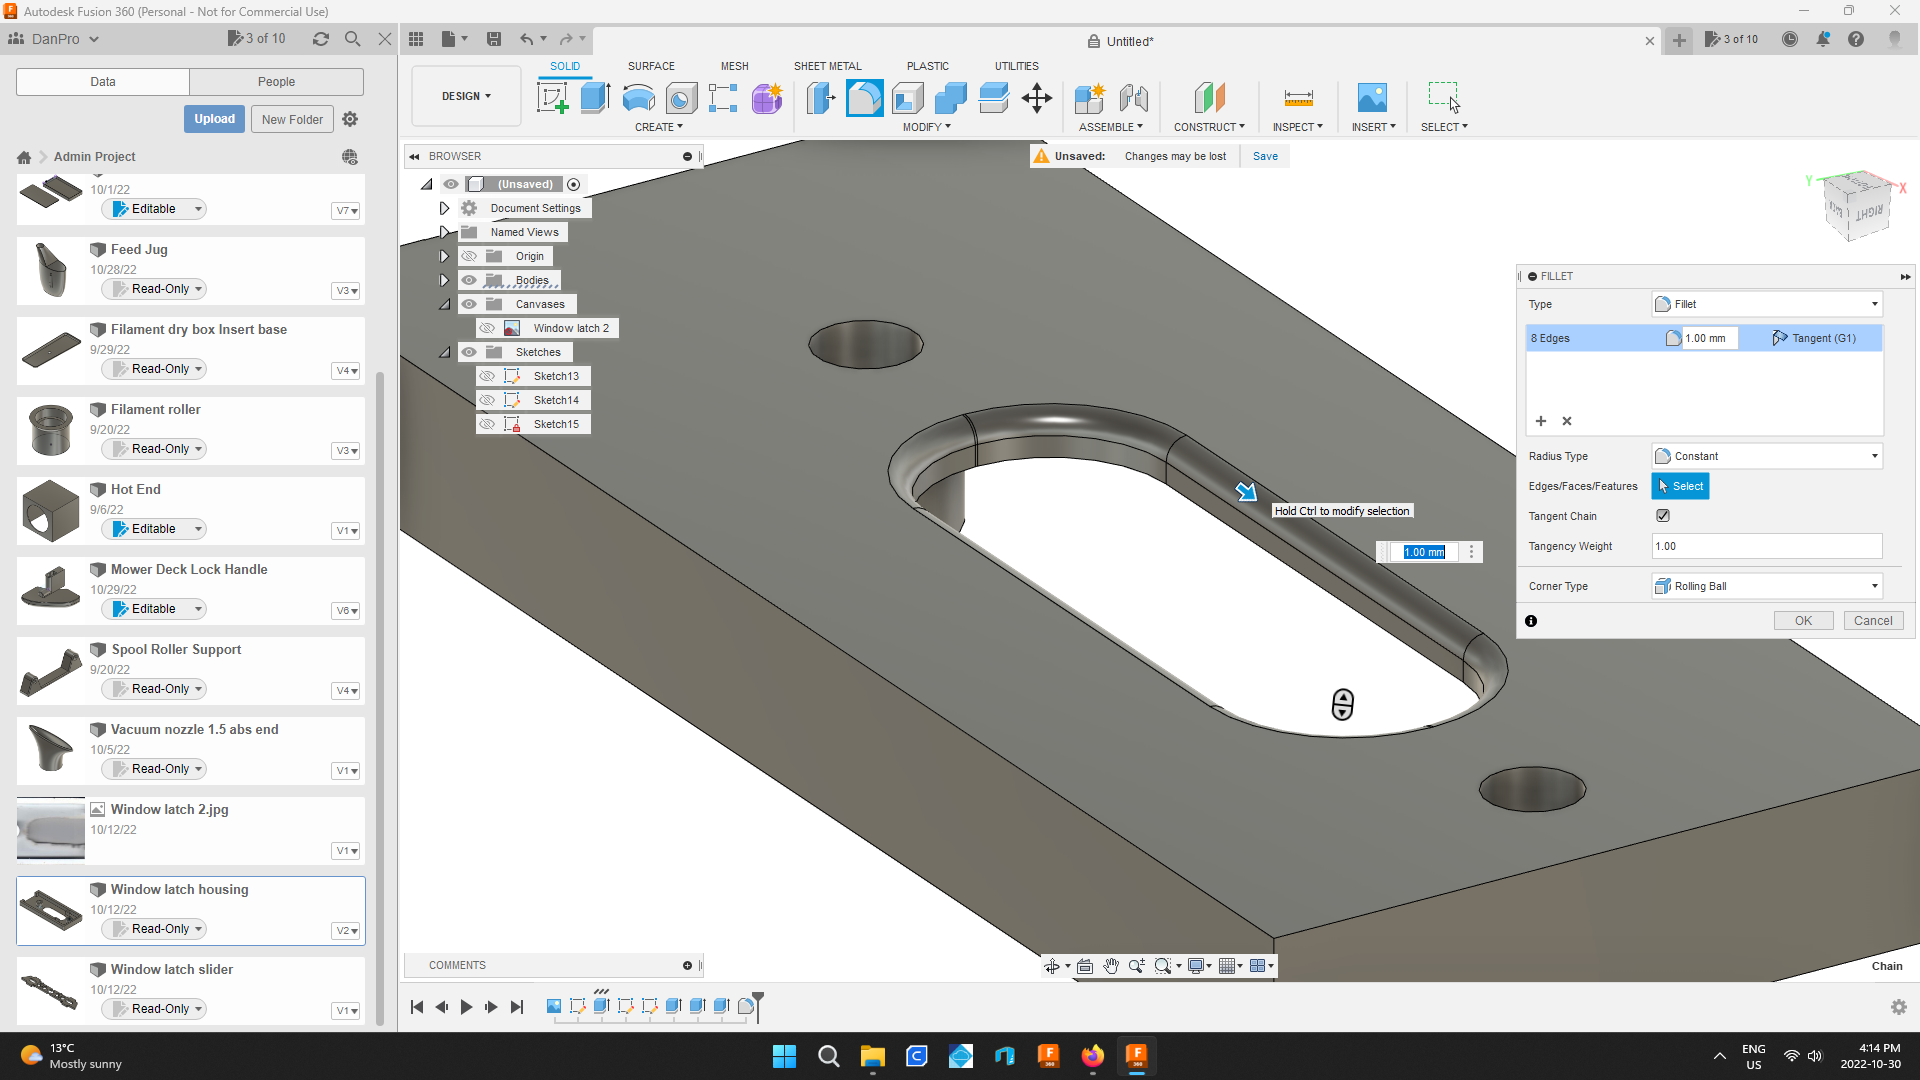Select the Pan tool in navigation bar

tap(1111, 966)
